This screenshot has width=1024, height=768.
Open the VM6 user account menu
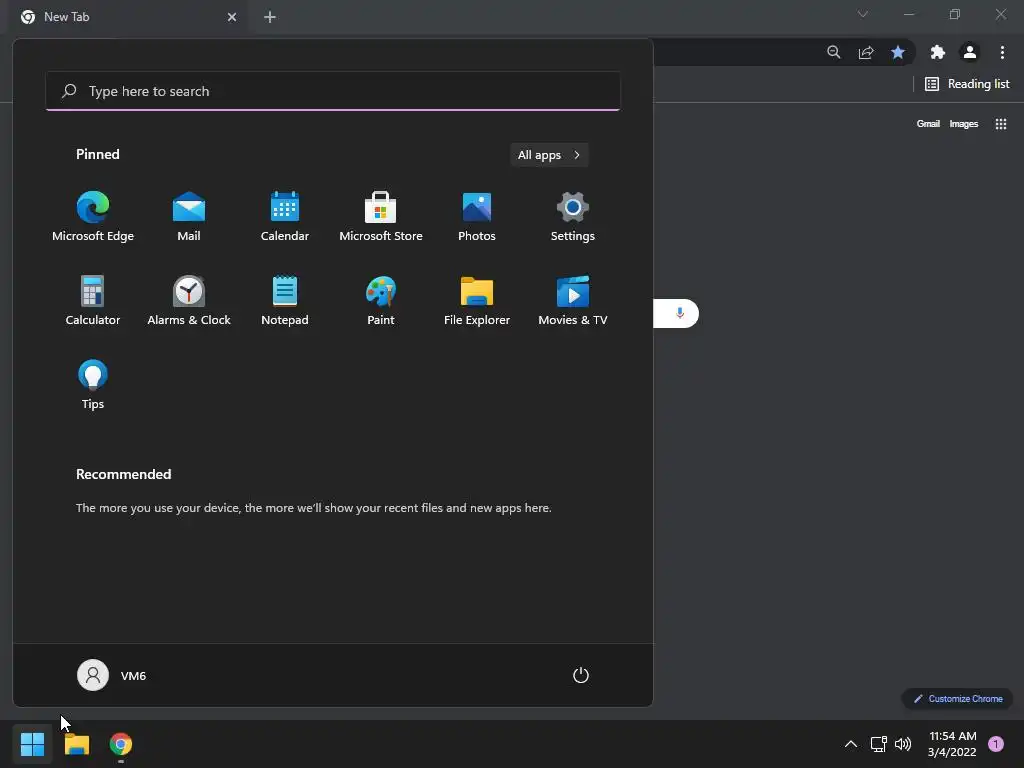(x=112, y=675)
